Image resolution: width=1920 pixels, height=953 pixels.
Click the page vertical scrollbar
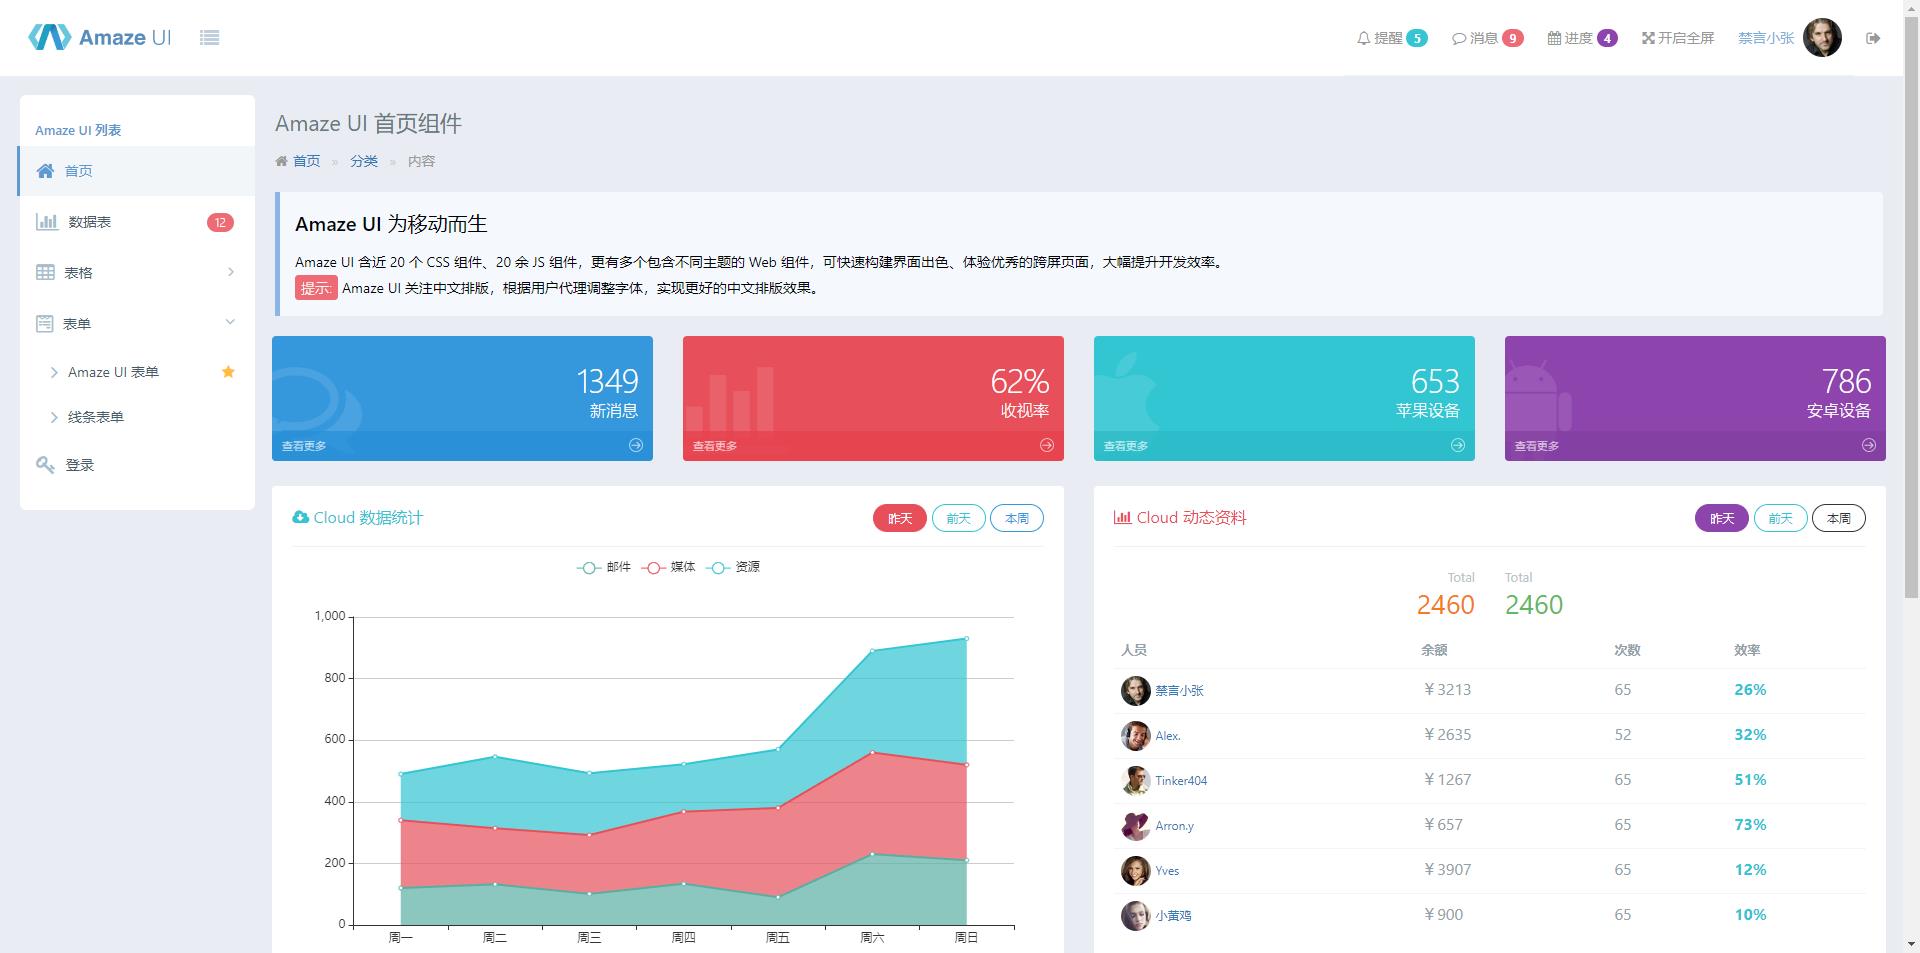click(x=1911, y=305)
